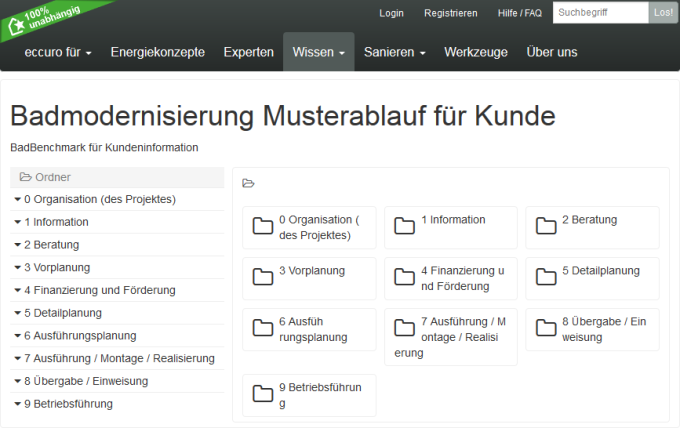Click folder icon of 9 Betriebsführung tile

pos(262,394)
